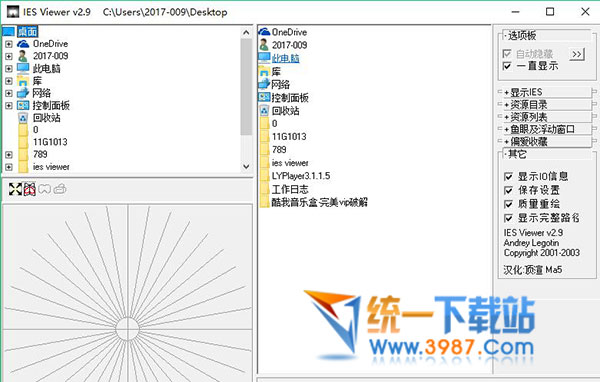Click the 此电脑 computer icon in the tree

coord(23,69)
